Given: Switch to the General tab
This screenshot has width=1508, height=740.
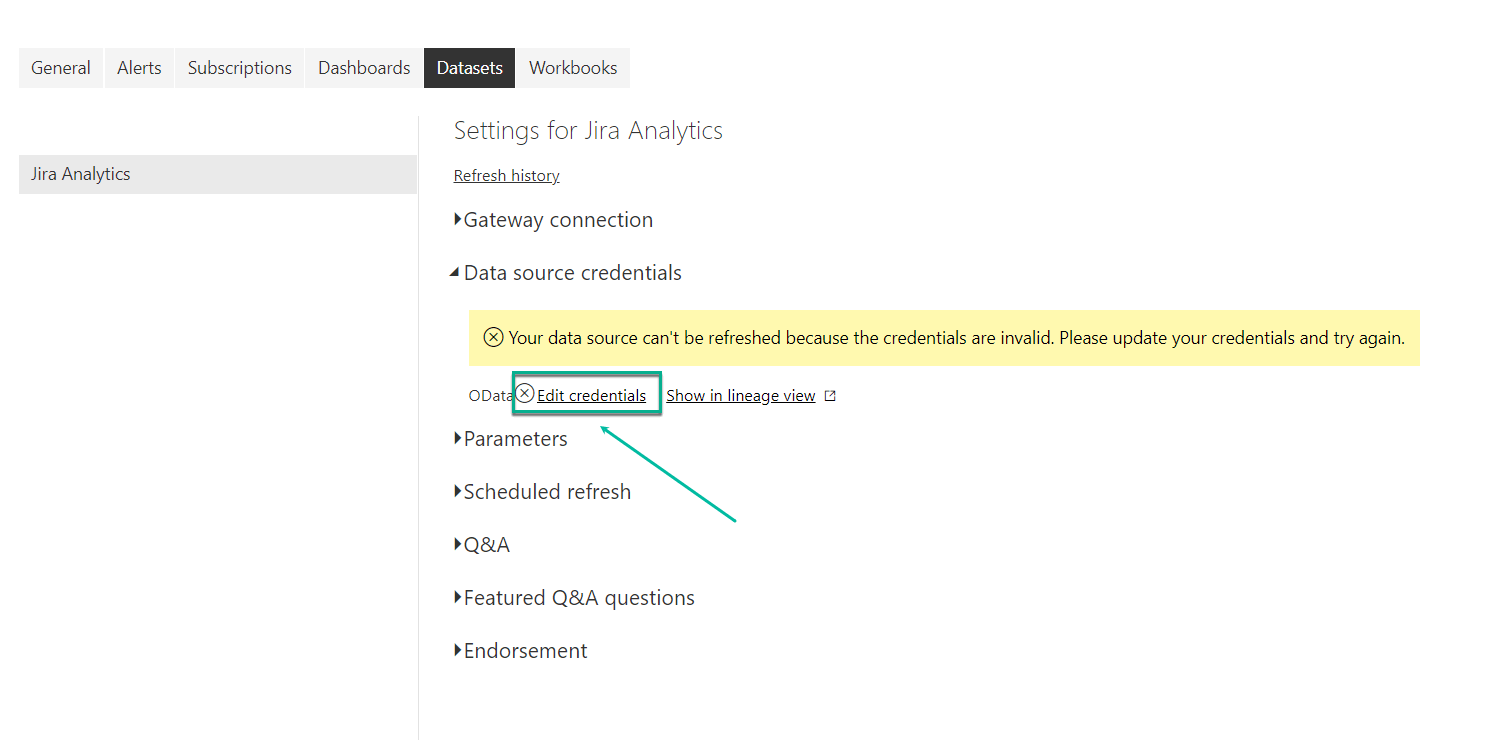Looking at the screenshot, I should 61,68.
